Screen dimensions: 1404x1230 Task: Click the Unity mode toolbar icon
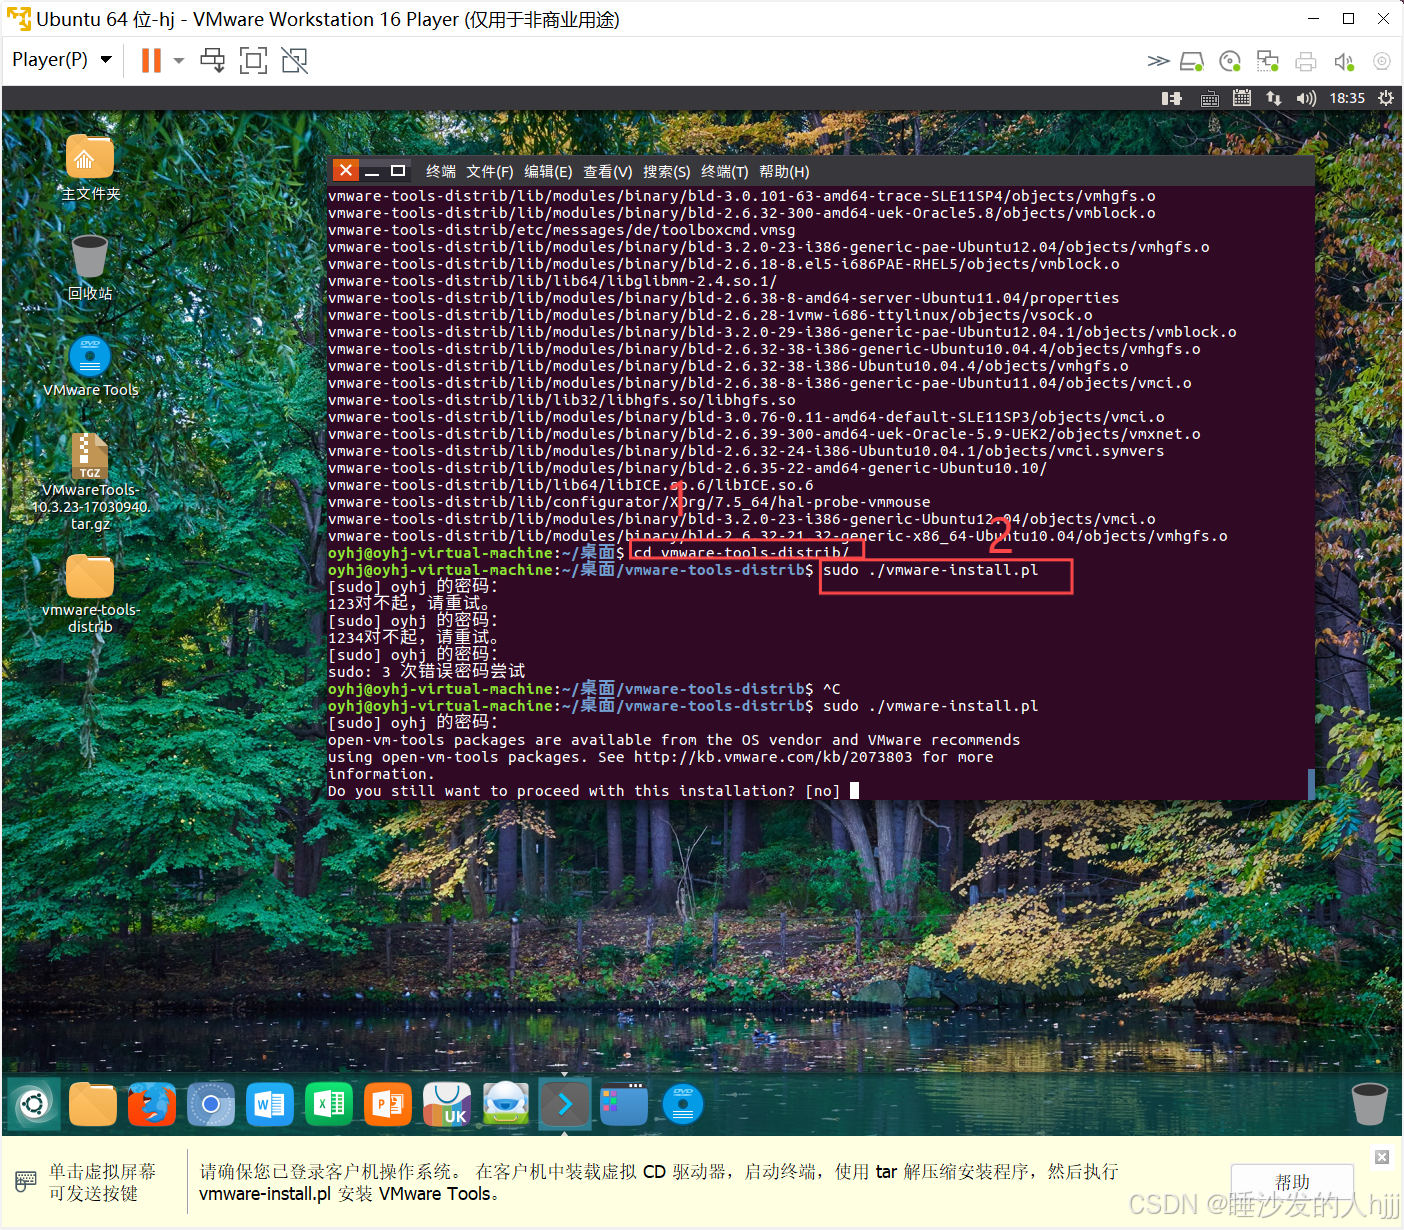[x=295, y=61]
